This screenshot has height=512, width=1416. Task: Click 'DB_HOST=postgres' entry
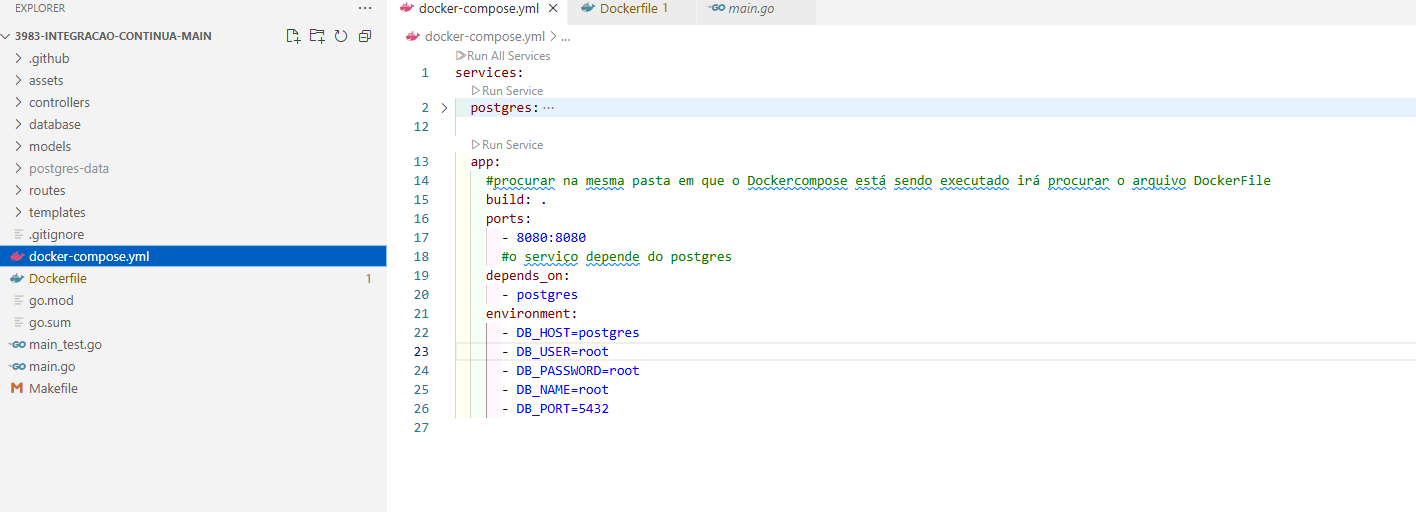578,333
